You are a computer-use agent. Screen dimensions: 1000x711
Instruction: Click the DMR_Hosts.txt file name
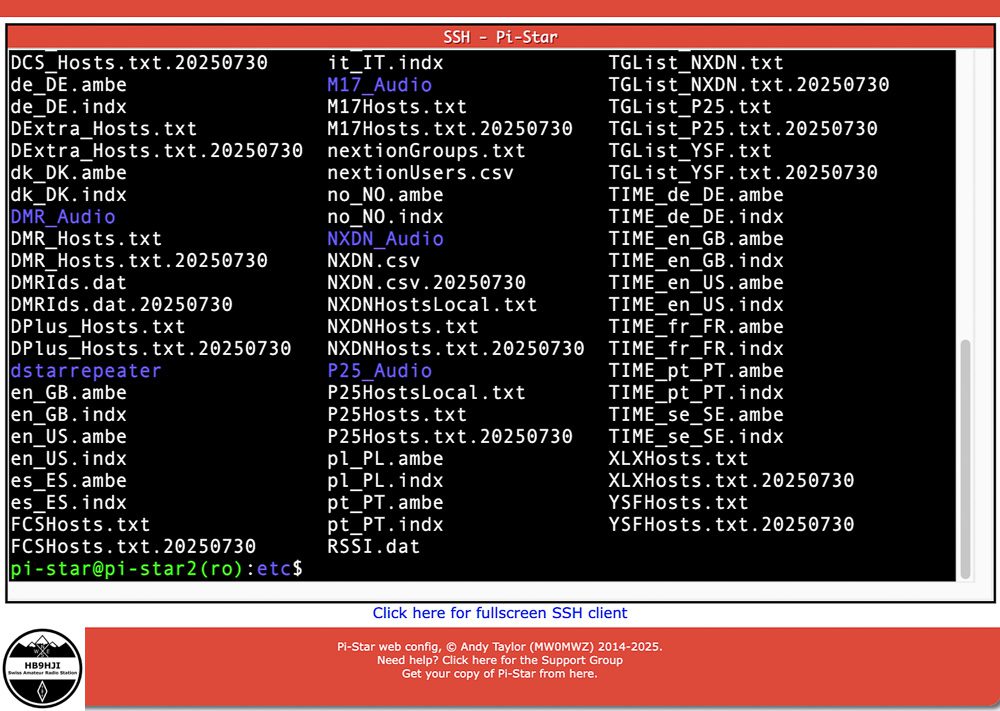(86, 238)
